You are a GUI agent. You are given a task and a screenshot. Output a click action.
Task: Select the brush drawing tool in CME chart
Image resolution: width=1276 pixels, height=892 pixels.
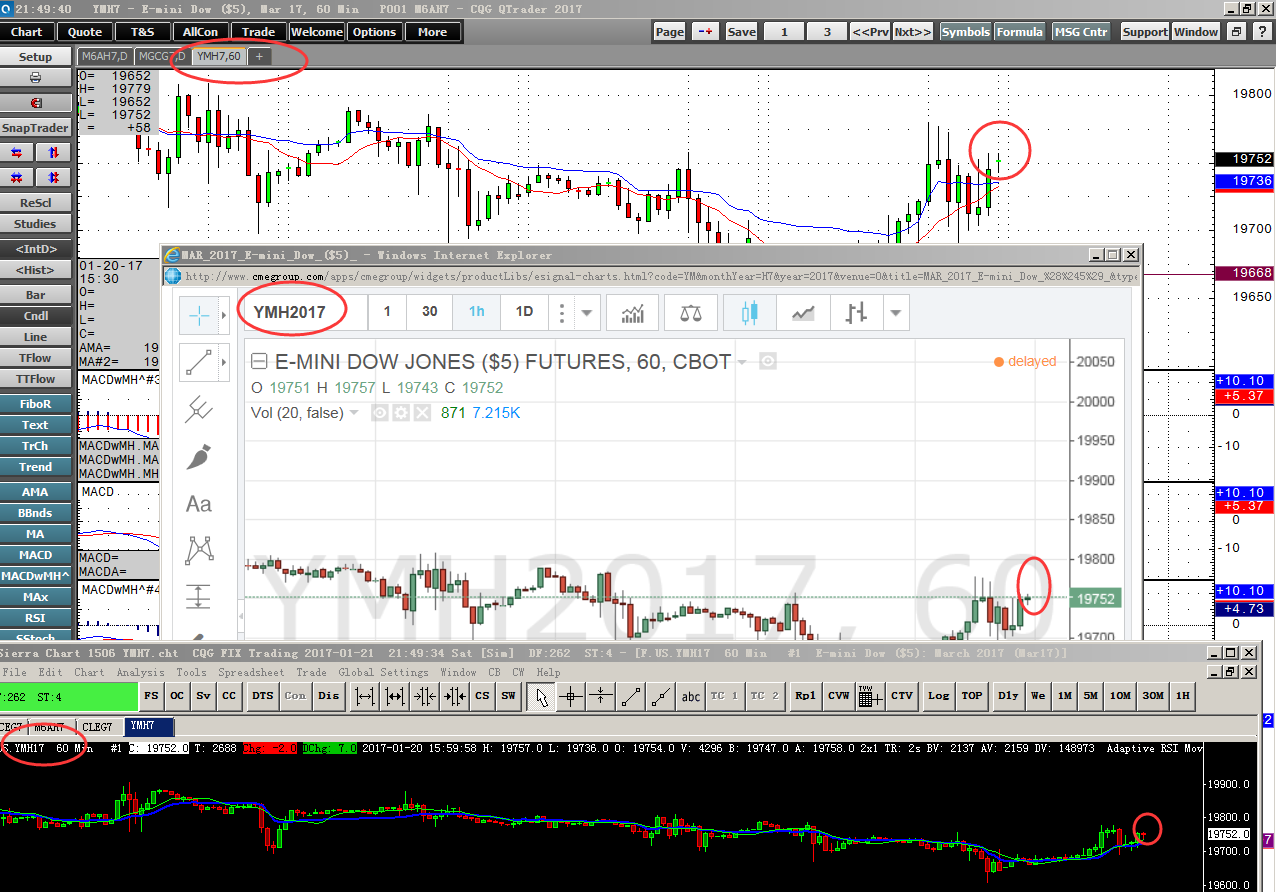199,457
